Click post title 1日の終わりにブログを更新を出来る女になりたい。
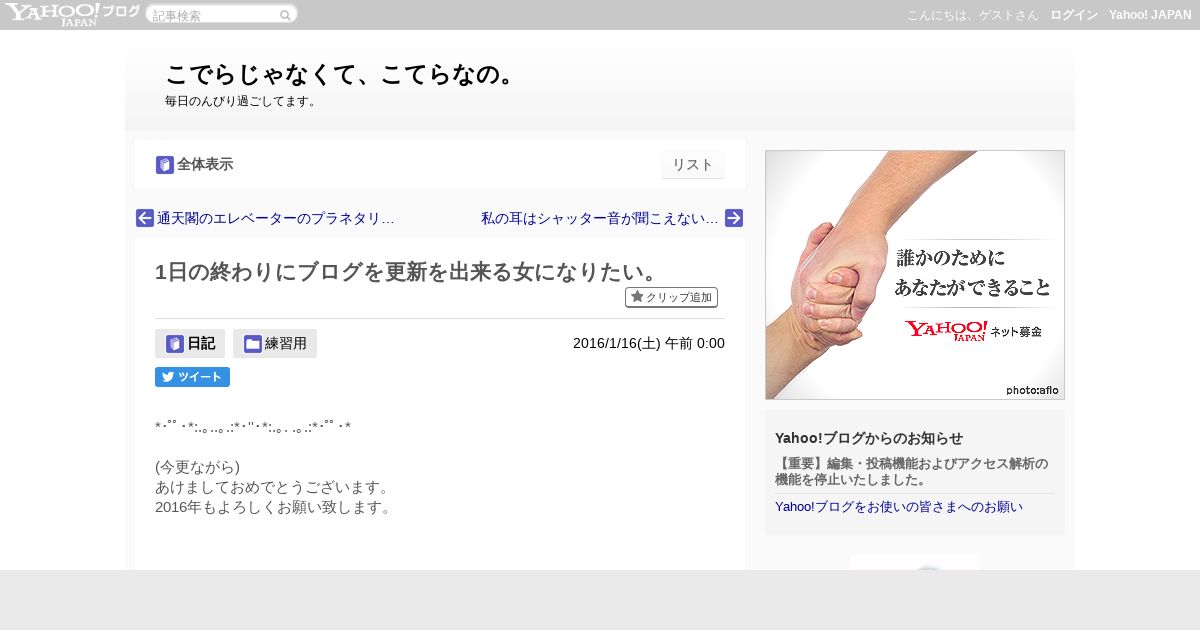 [406, 272]
